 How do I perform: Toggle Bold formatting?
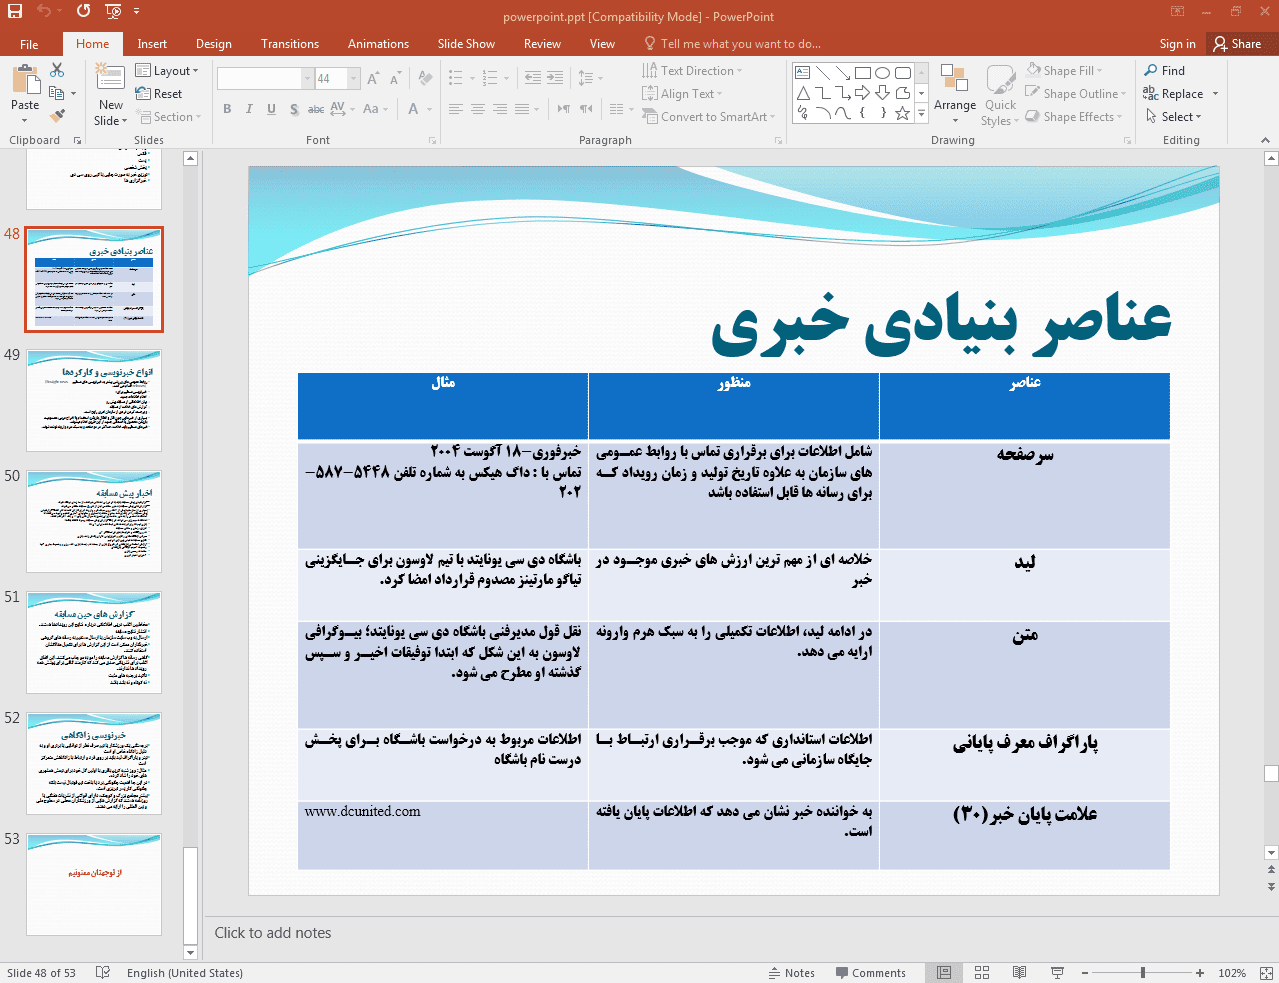click(227, 109)
